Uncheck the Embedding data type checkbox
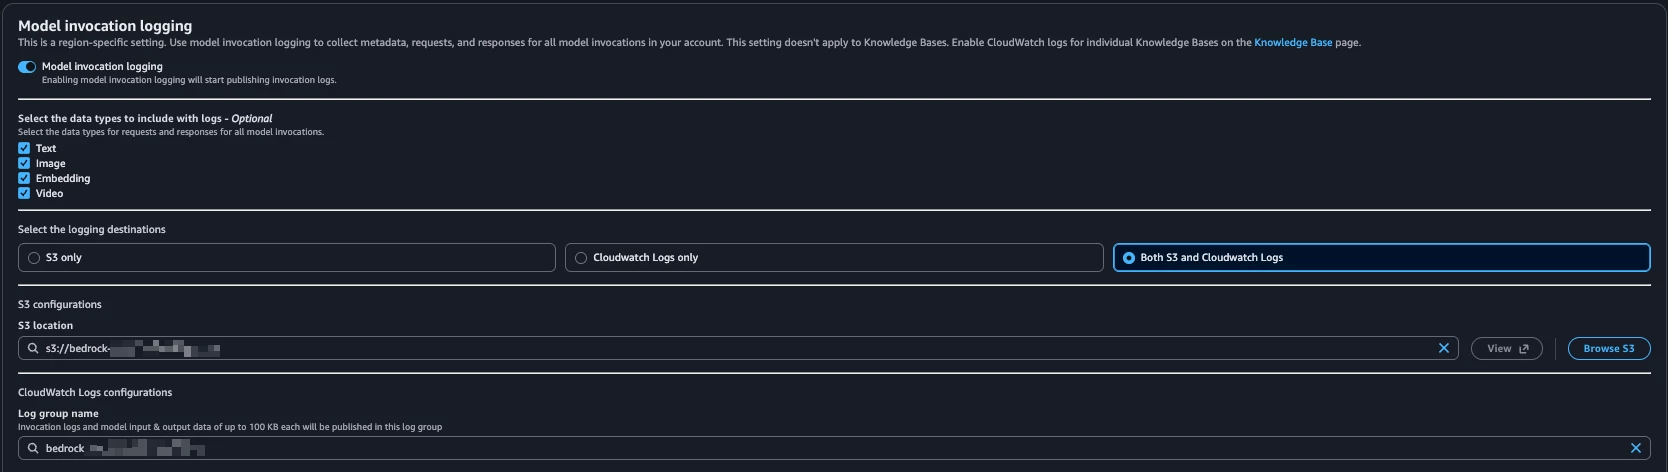 coord(24,178)
